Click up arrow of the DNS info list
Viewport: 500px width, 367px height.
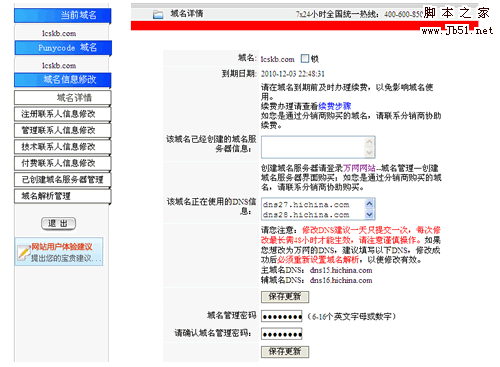click(x=369, y=204)
